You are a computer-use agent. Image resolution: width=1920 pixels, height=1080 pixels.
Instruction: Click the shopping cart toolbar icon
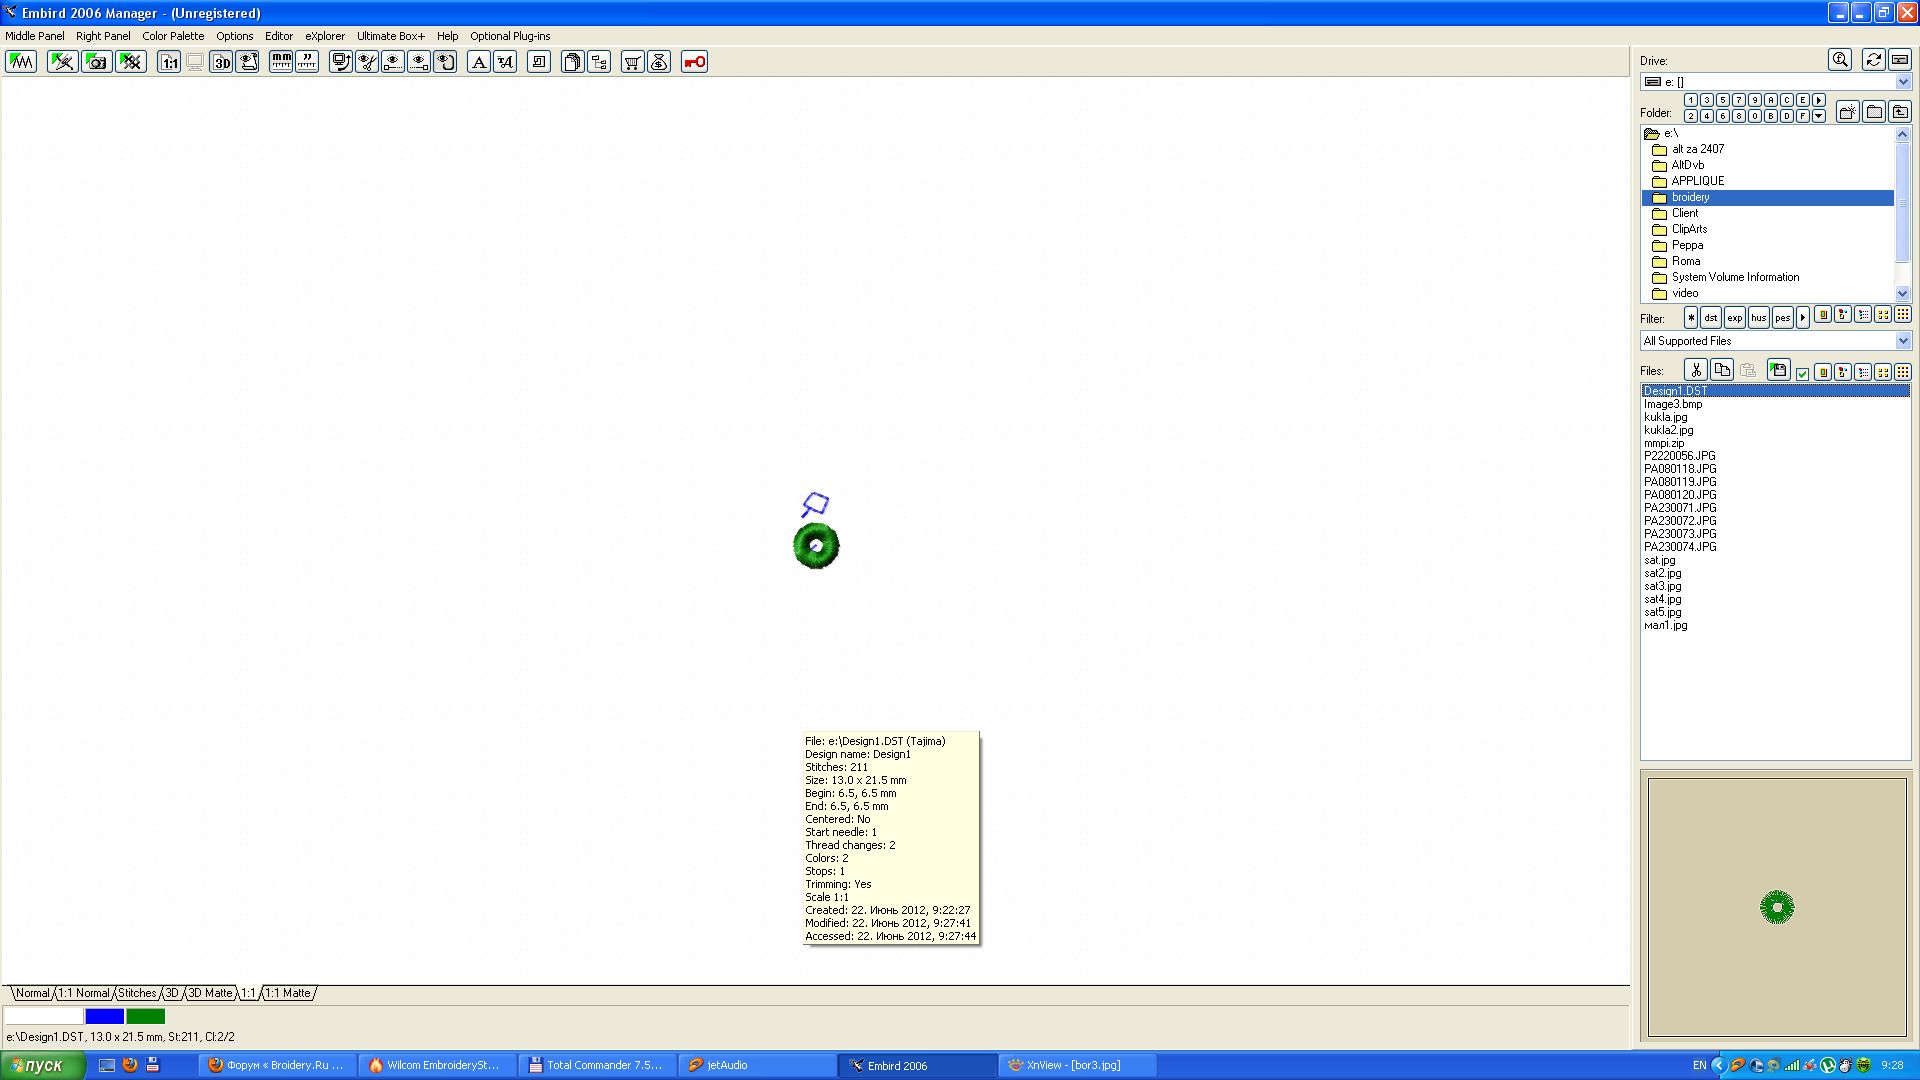point(632,62)
